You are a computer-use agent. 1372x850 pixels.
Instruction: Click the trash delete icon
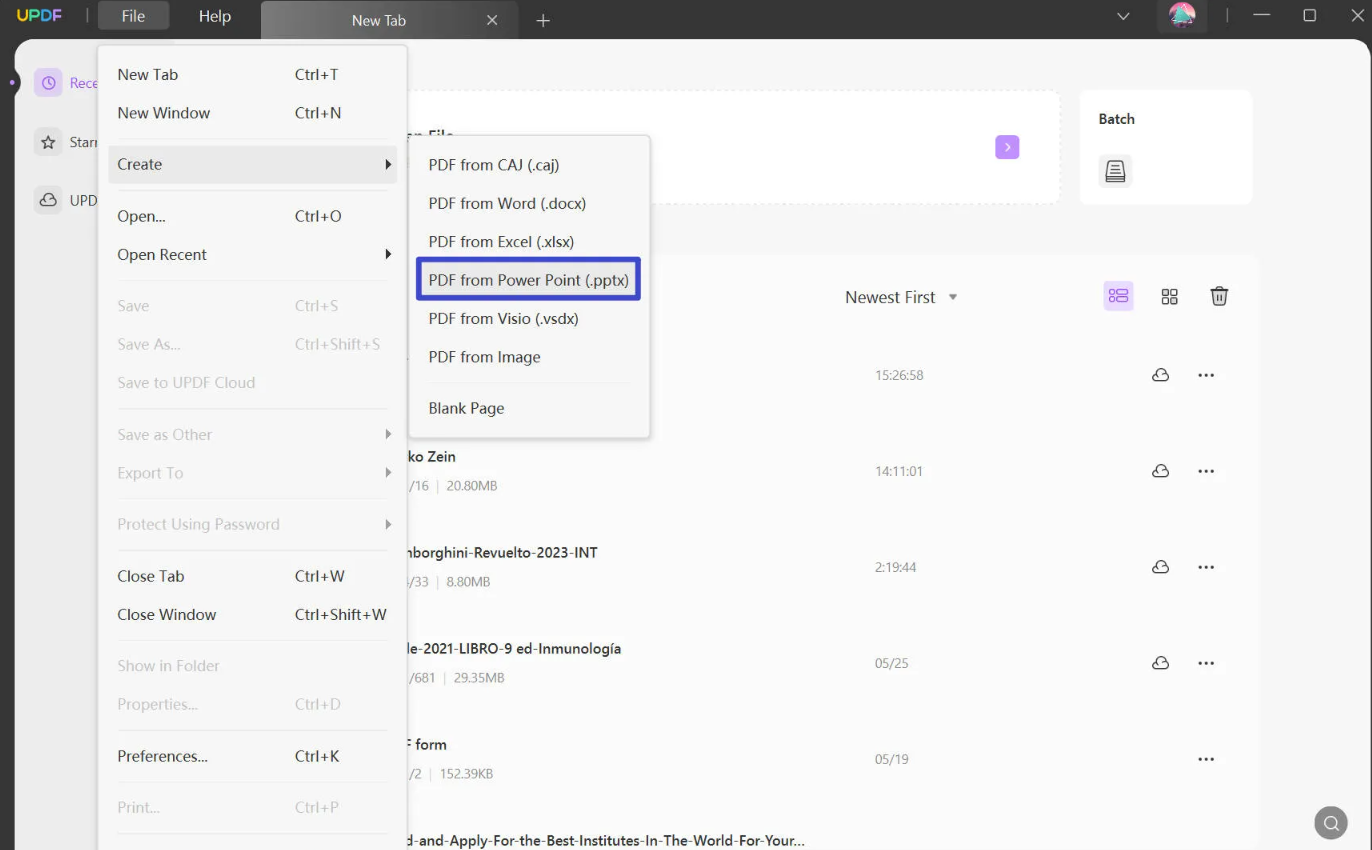[1219, 296]
